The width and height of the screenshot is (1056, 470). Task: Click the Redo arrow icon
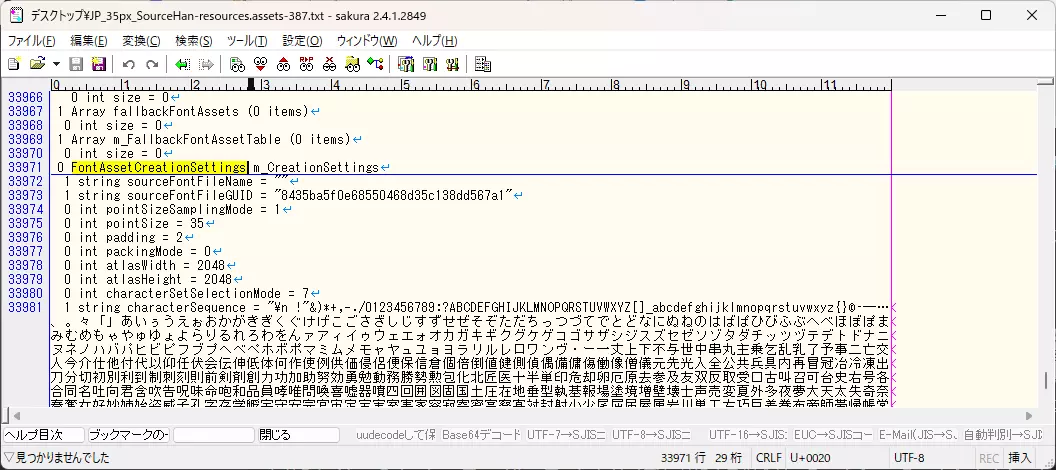[x=152, y=65]
